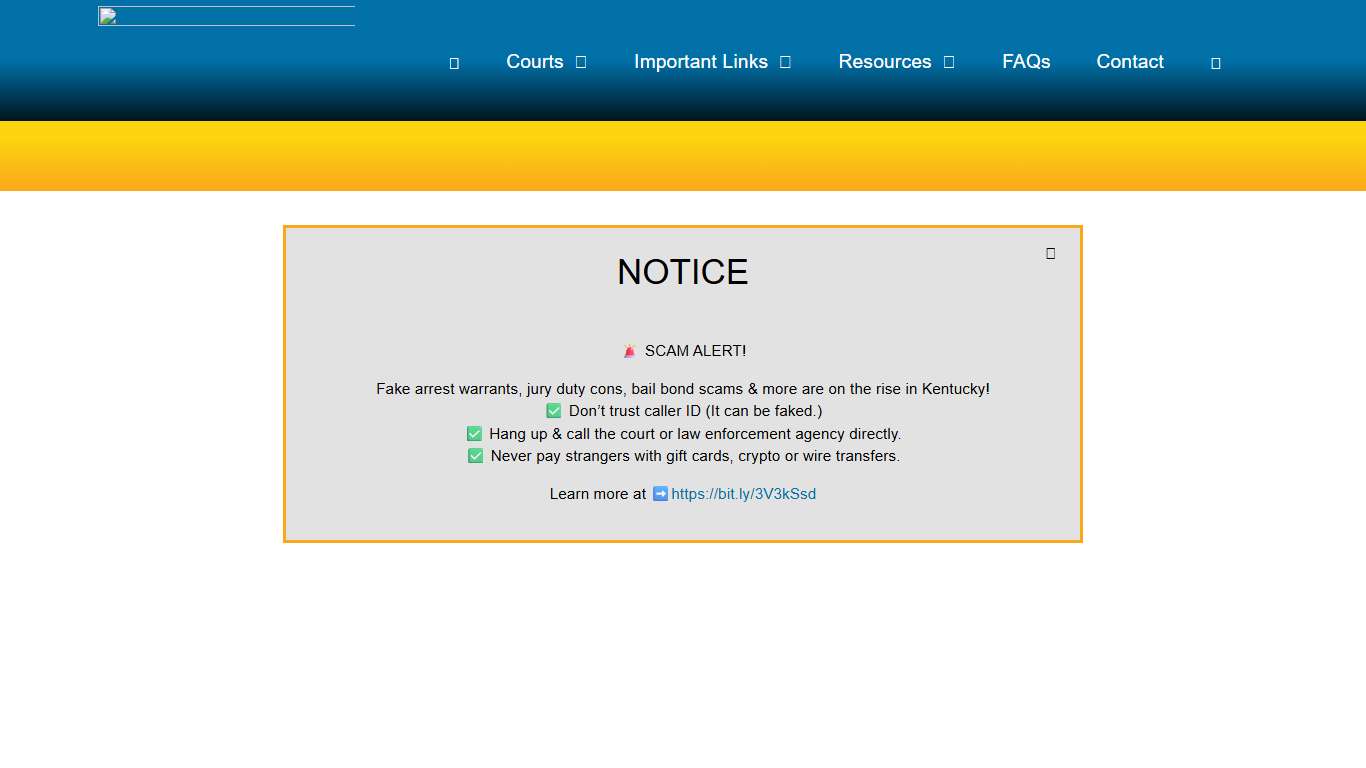Click the yellow banner strip below navigation
The height and width of the screenshot is (768, 1366).
(x=683, y=156)
